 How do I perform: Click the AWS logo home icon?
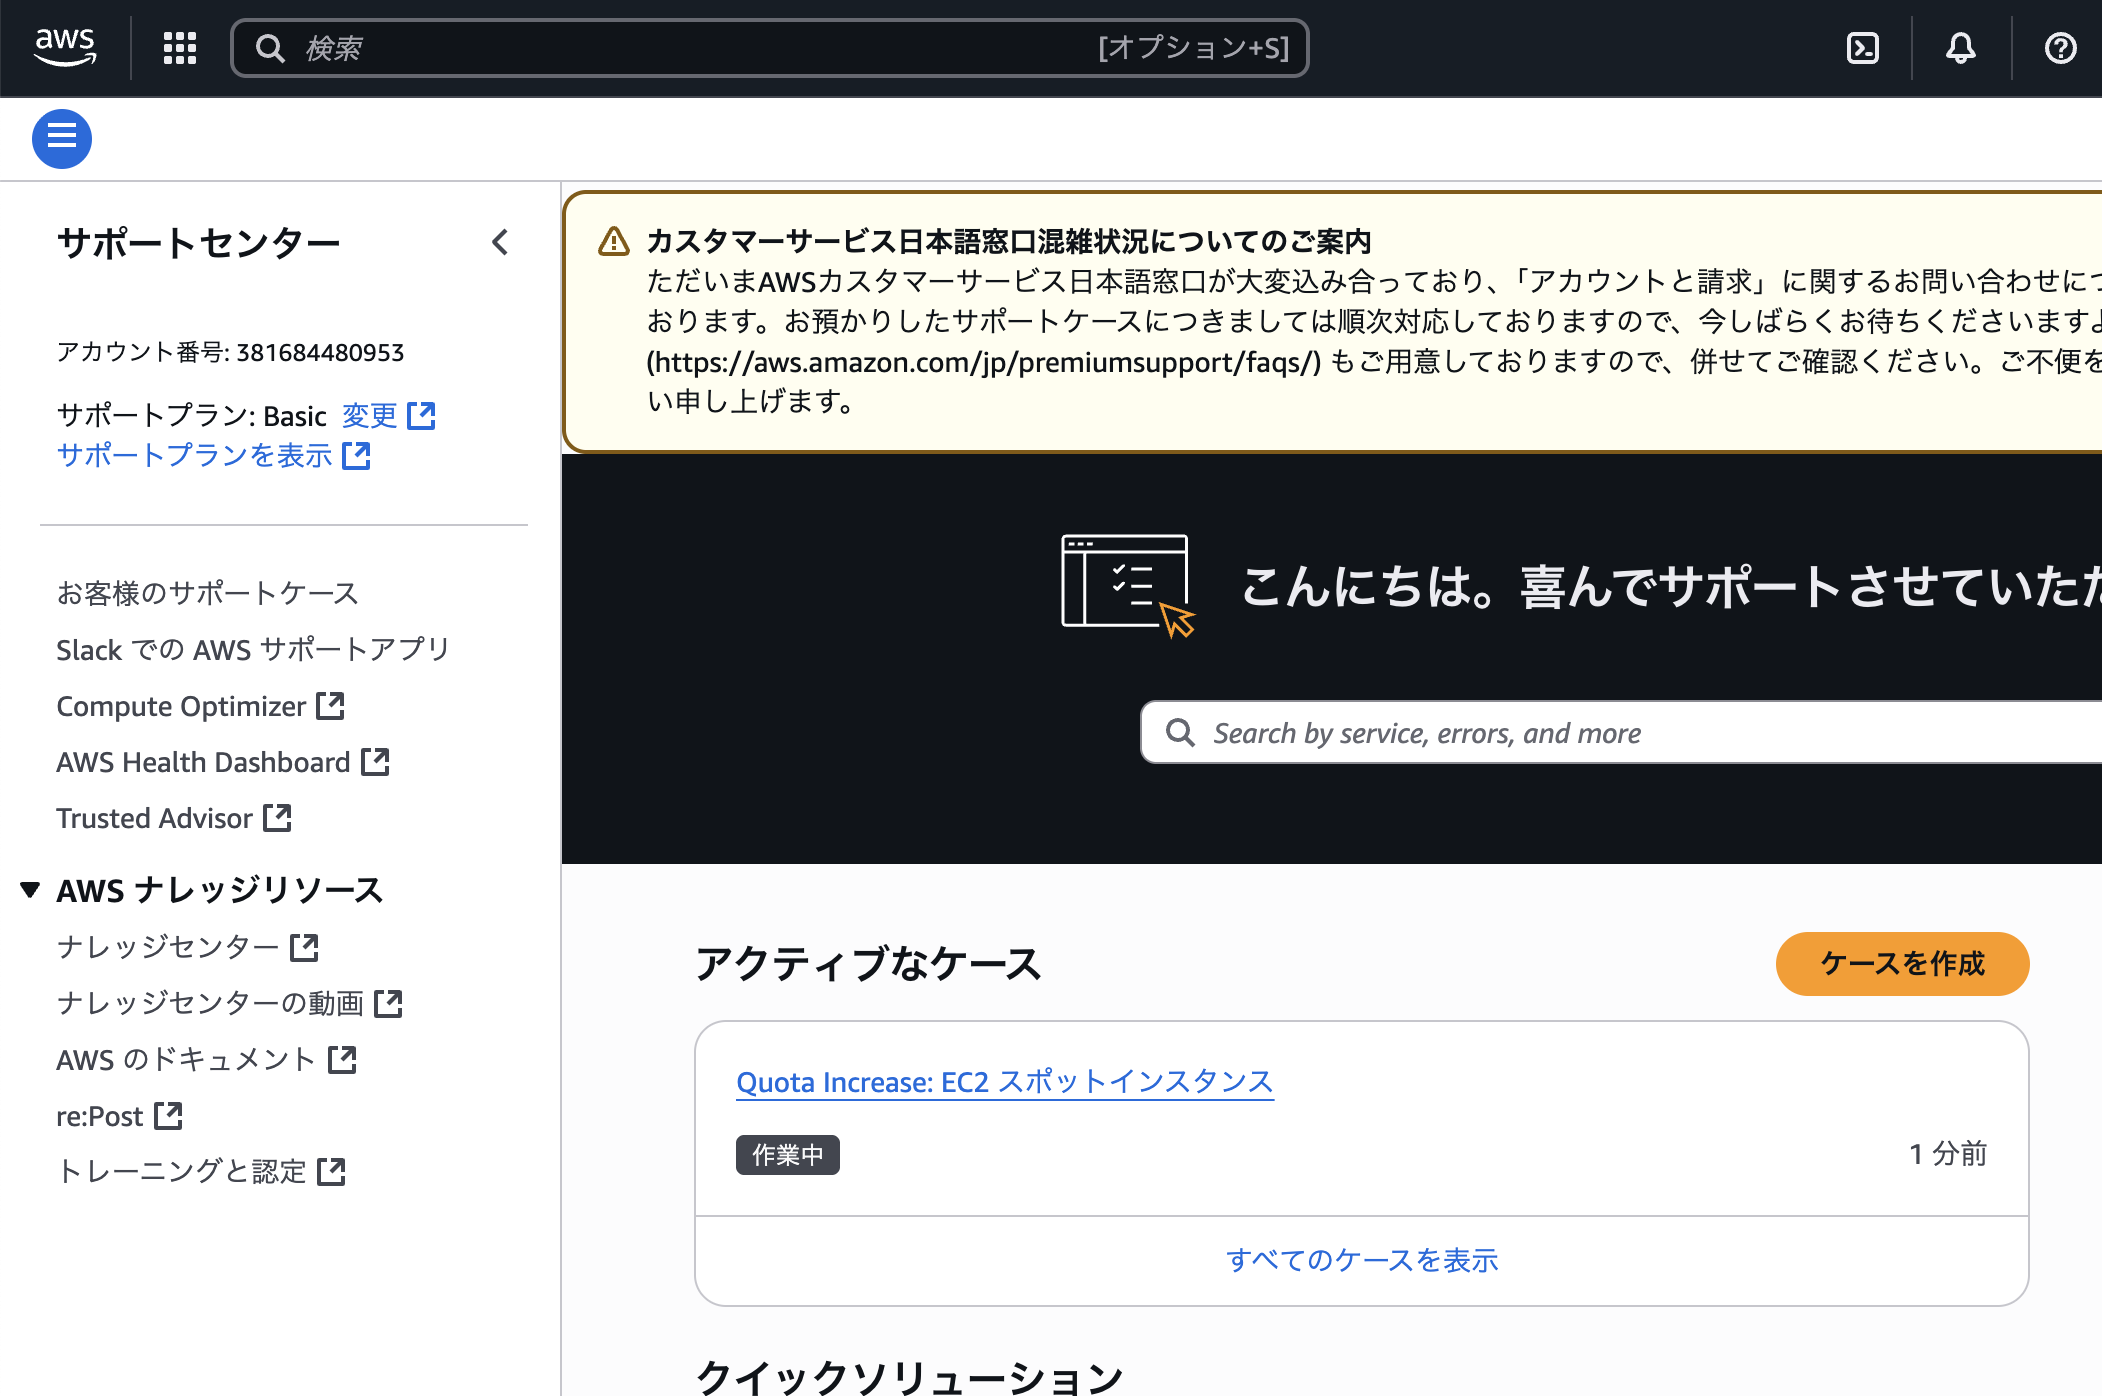pyautogui.click(x=65, y=47)
